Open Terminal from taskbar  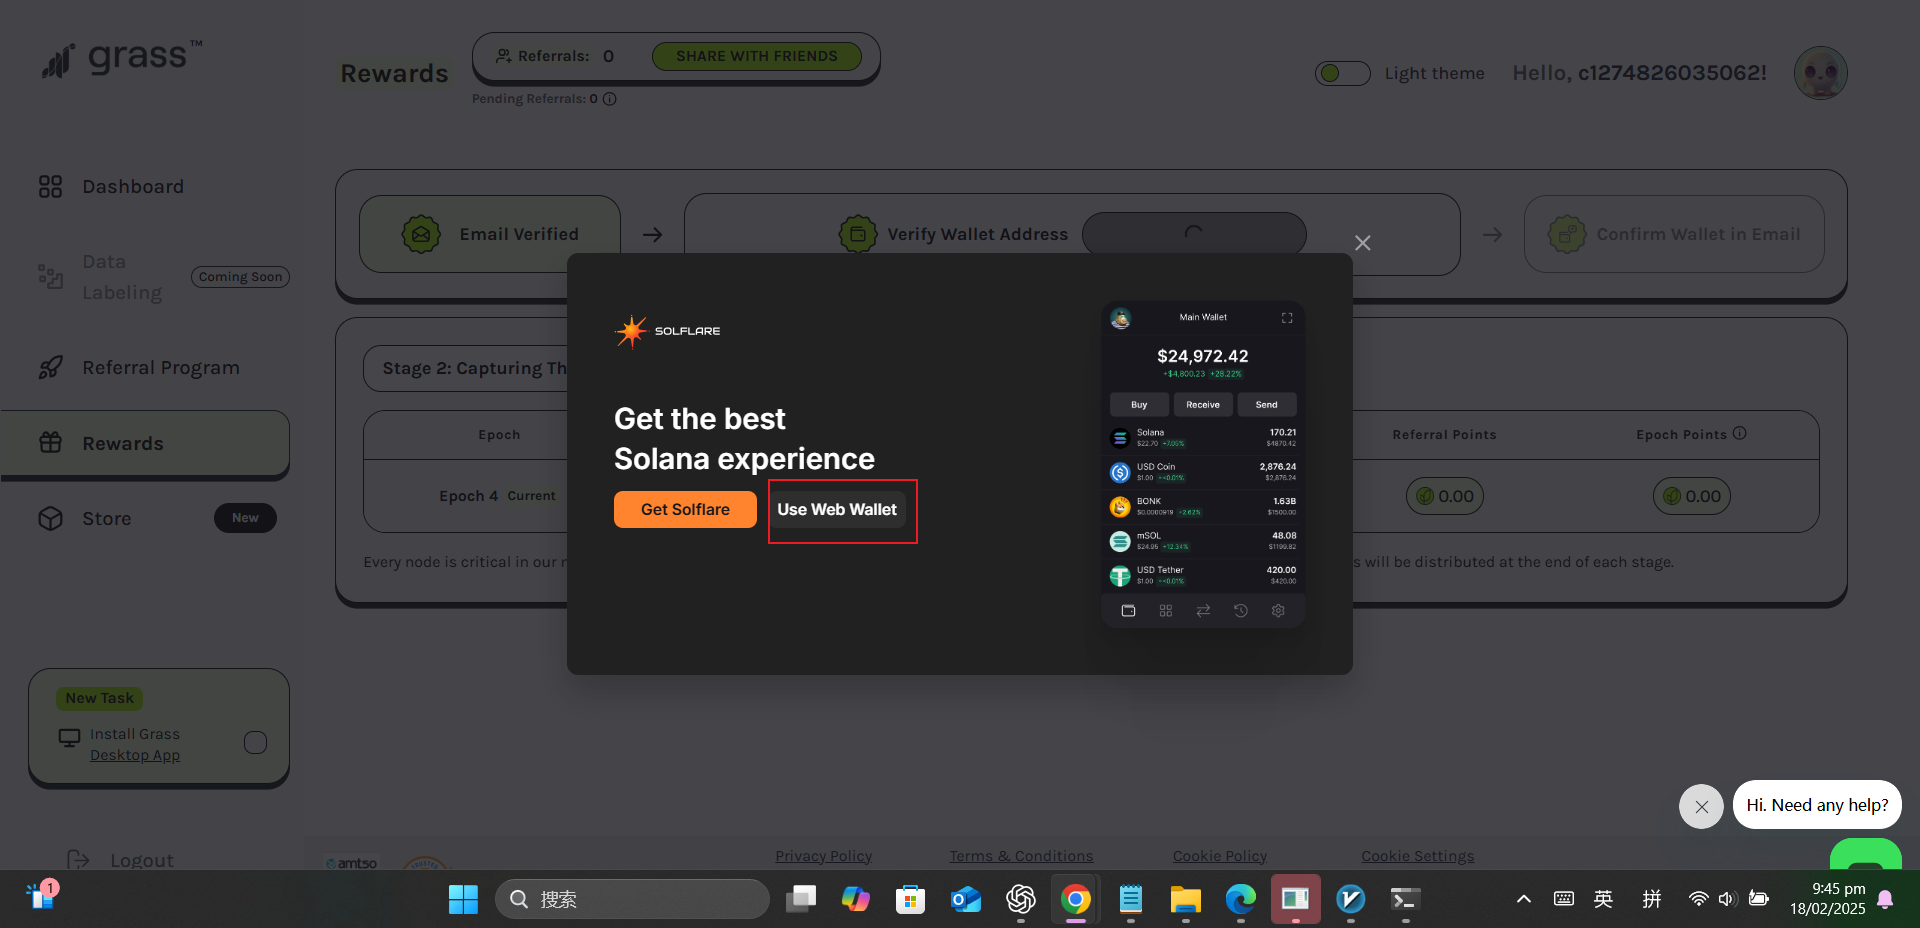click(1405, 899)
